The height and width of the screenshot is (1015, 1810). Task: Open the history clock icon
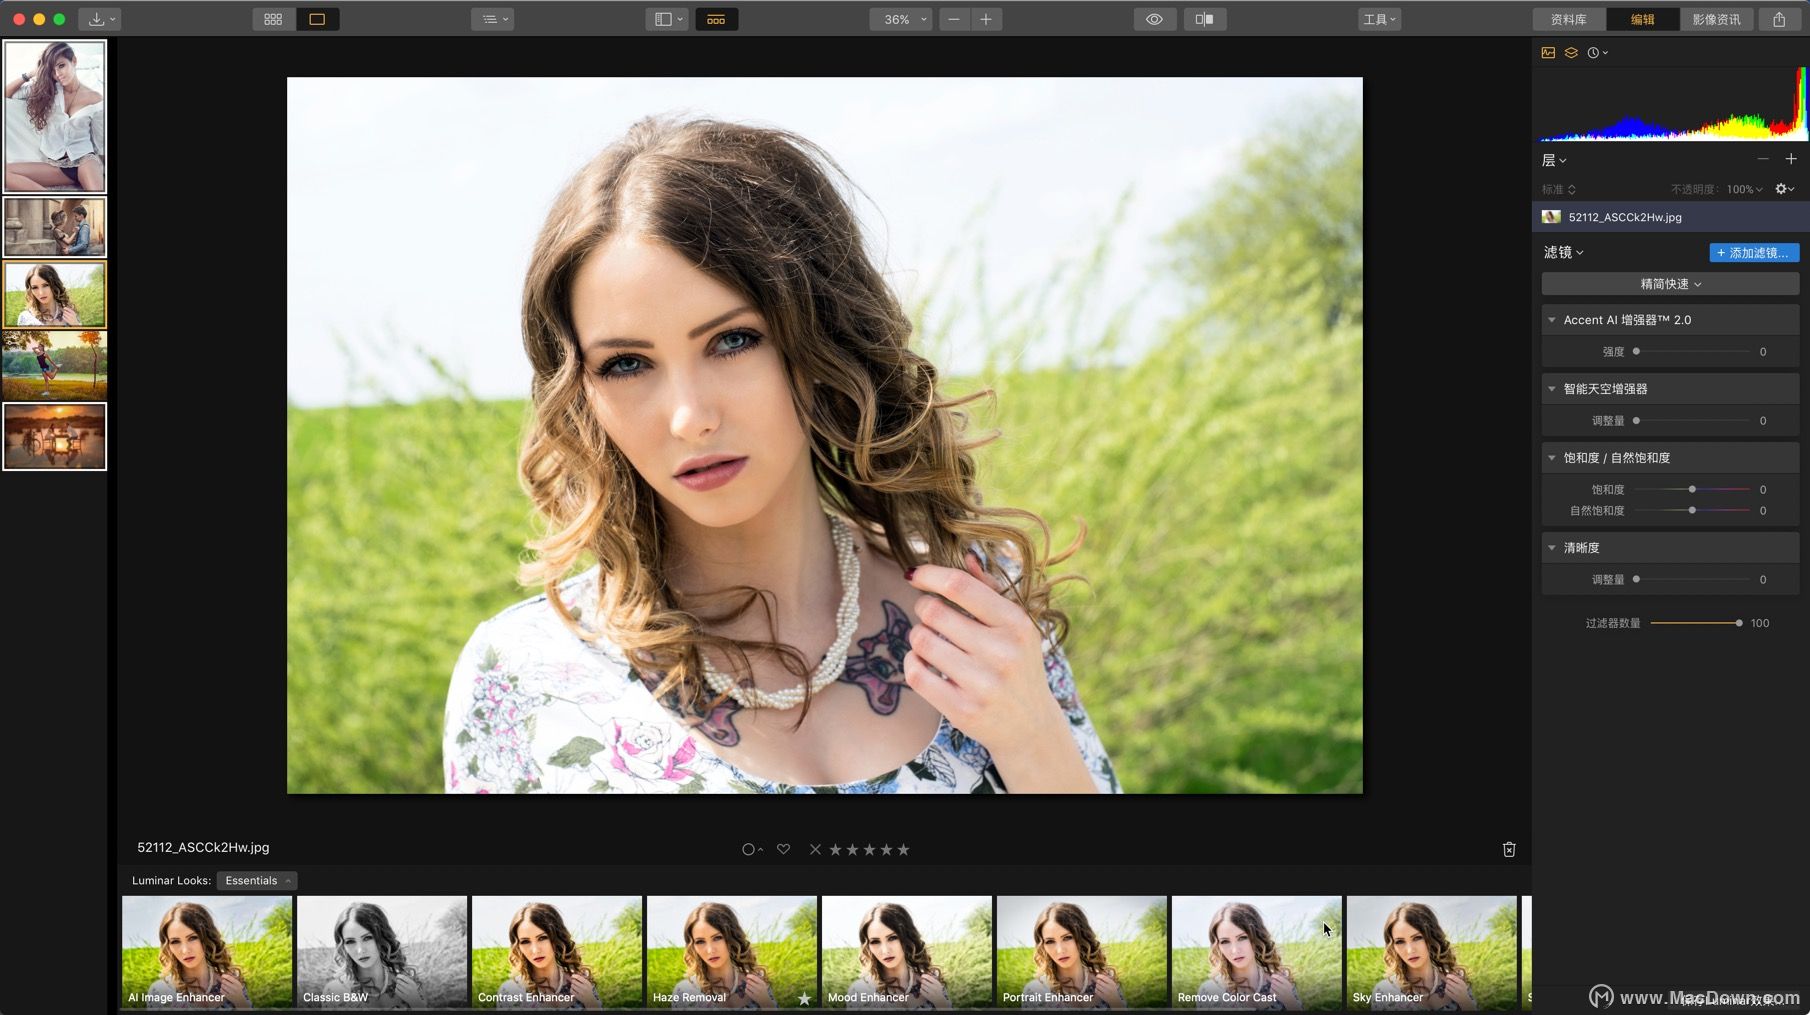click(x=1597, y=53)
